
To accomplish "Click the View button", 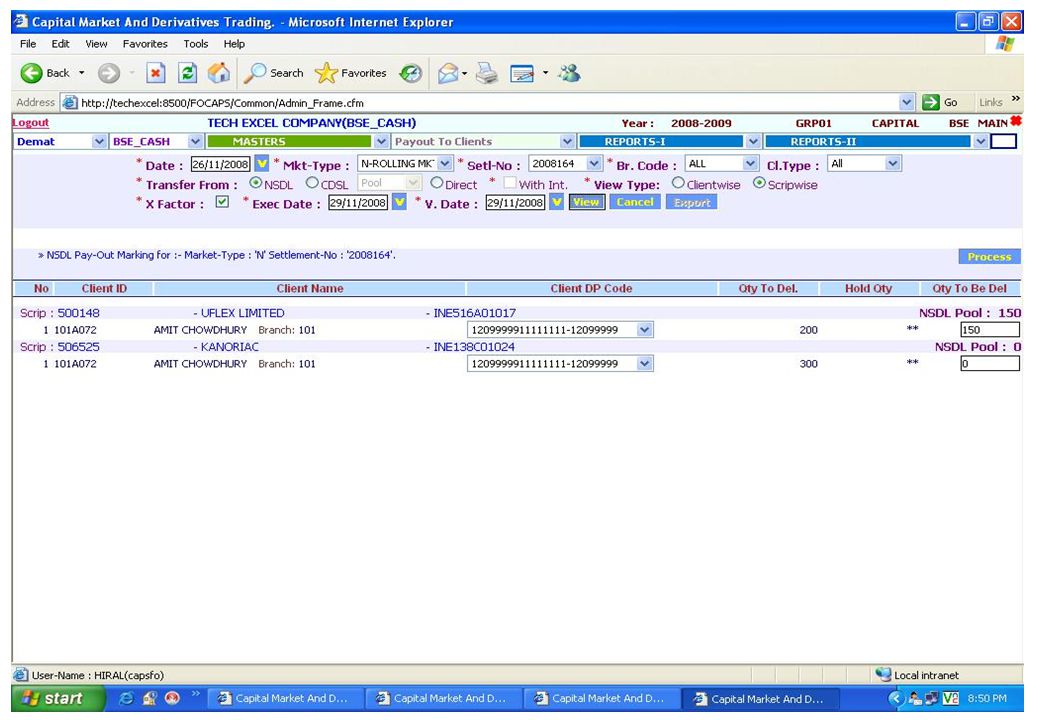I will tap(586, 202).
